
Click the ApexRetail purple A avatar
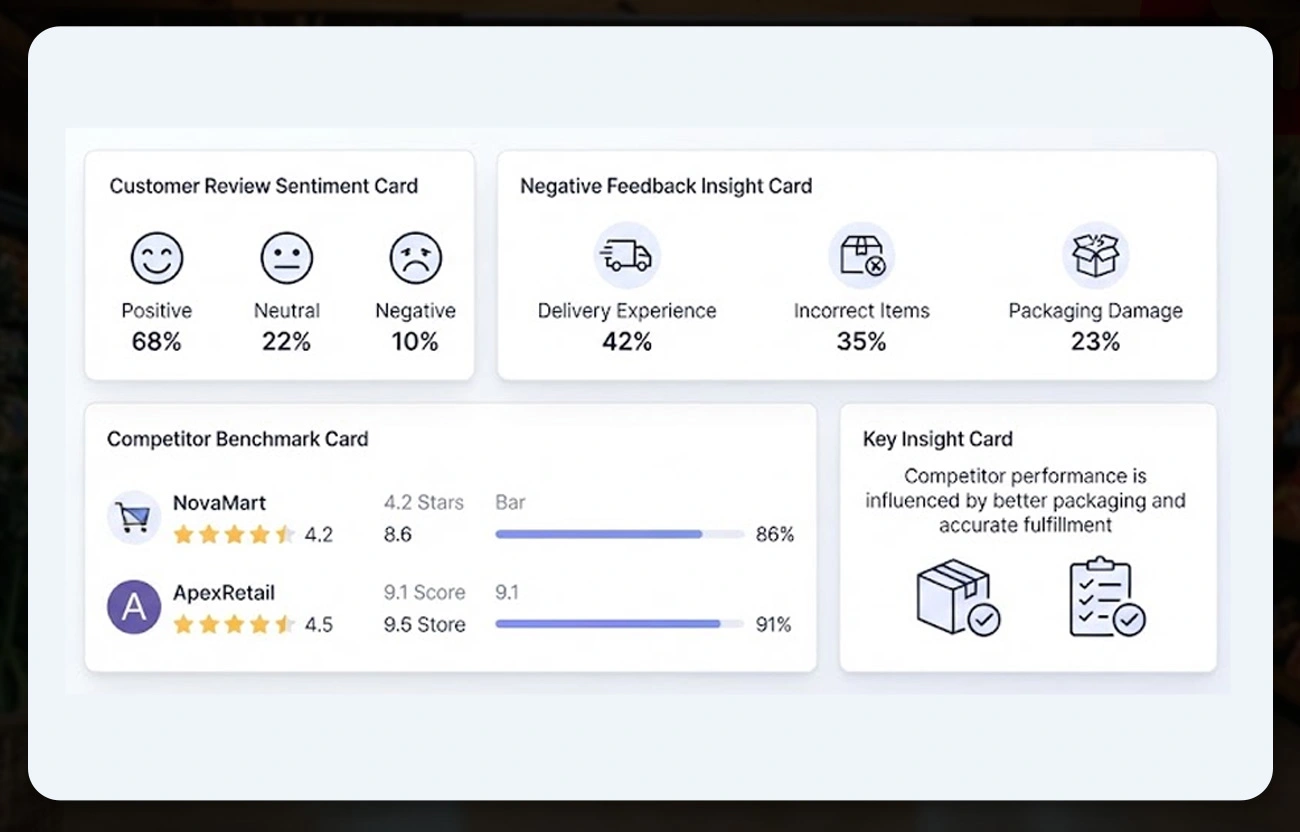coord(134,607)
